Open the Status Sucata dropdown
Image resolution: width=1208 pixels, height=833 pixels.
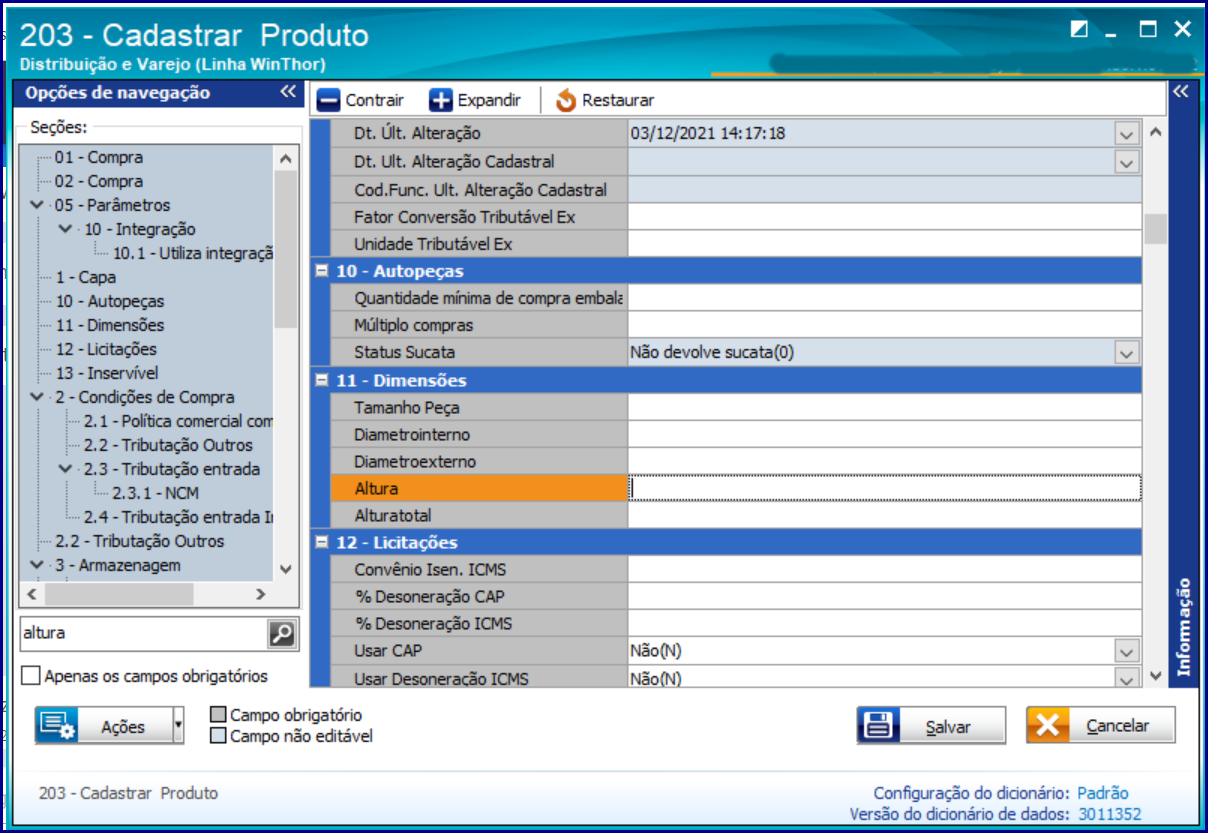tap(1127, 353)
